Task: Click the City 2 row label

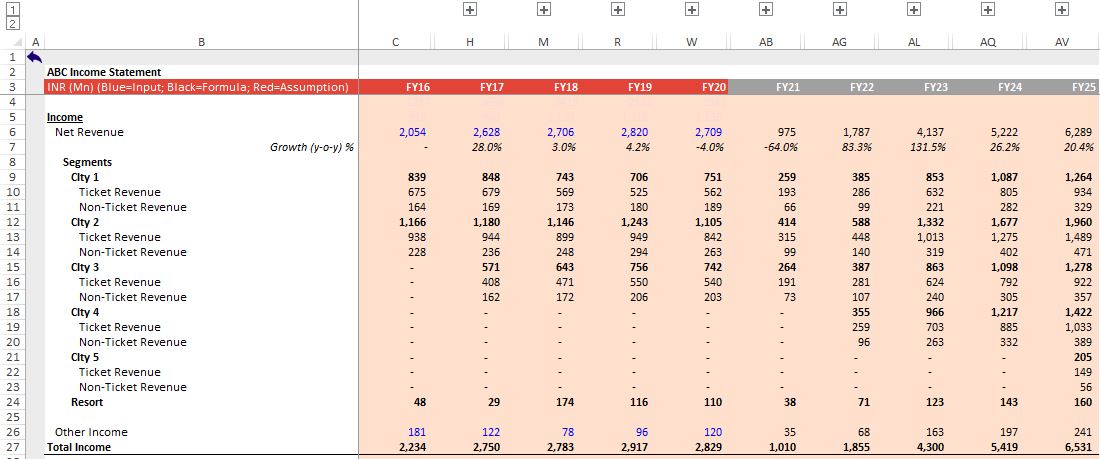Action: (x=85, y=222)
